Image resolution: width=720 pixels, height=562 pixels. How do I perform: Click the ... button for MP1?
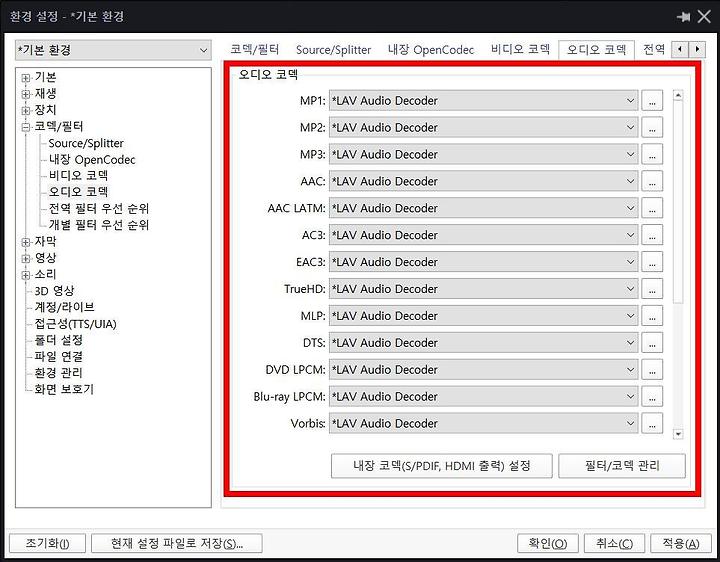(x=652, y=101)
